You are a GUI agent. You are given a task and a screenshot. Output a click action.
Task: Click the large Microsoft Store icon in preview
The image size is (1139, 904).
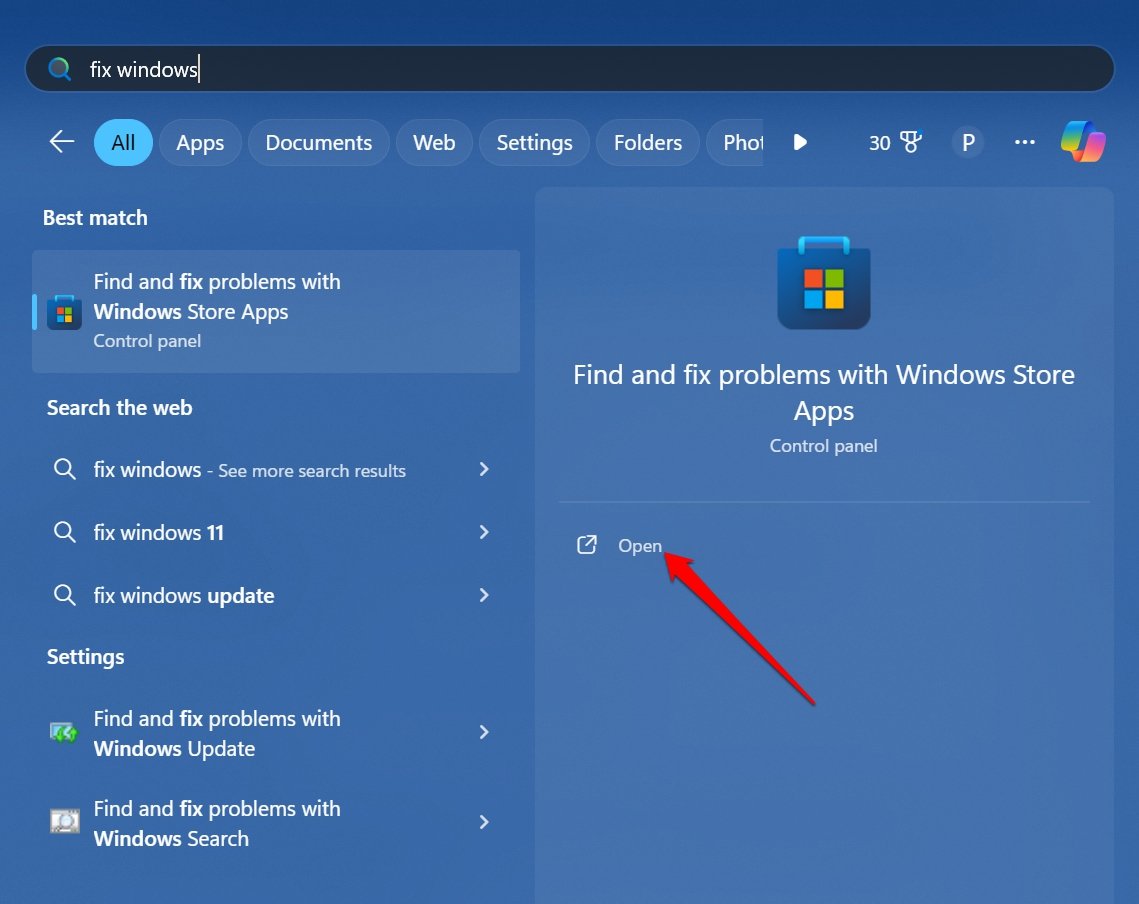824,283
